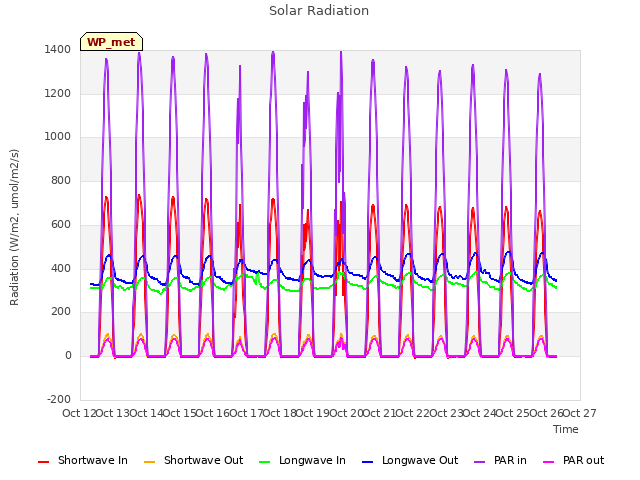Click the Radiation y-axis title
Screen dimensions: 640x480
click(14, 227)
